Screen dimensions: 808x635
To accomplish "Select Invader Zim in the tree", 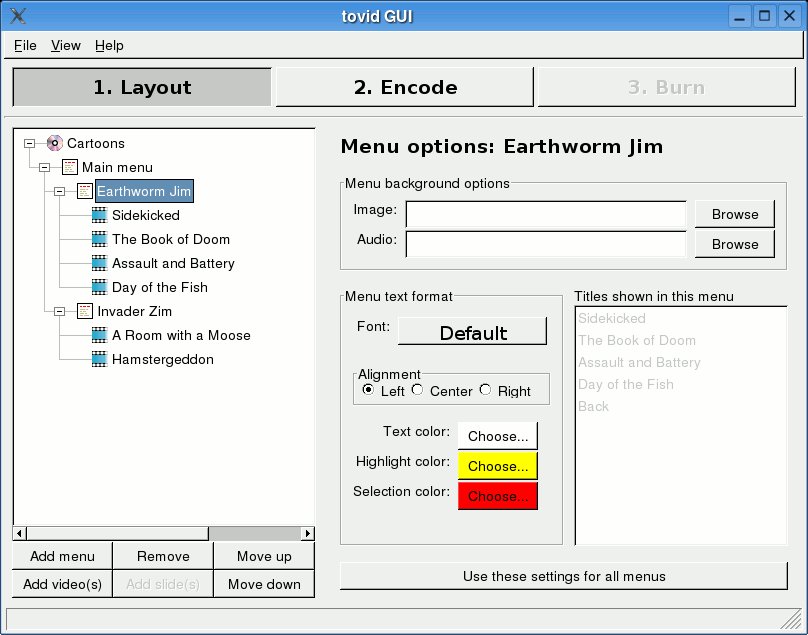I will pos(134,311).
